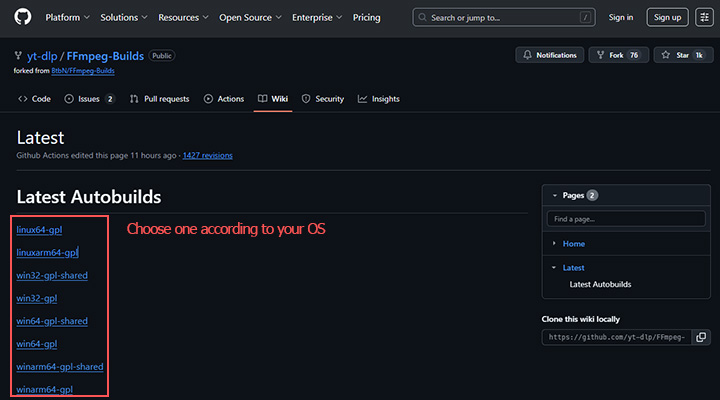Open GitHub homepage via Octocat logo
This screenshot has height=400, width=720.
click(x=22, y=17)
